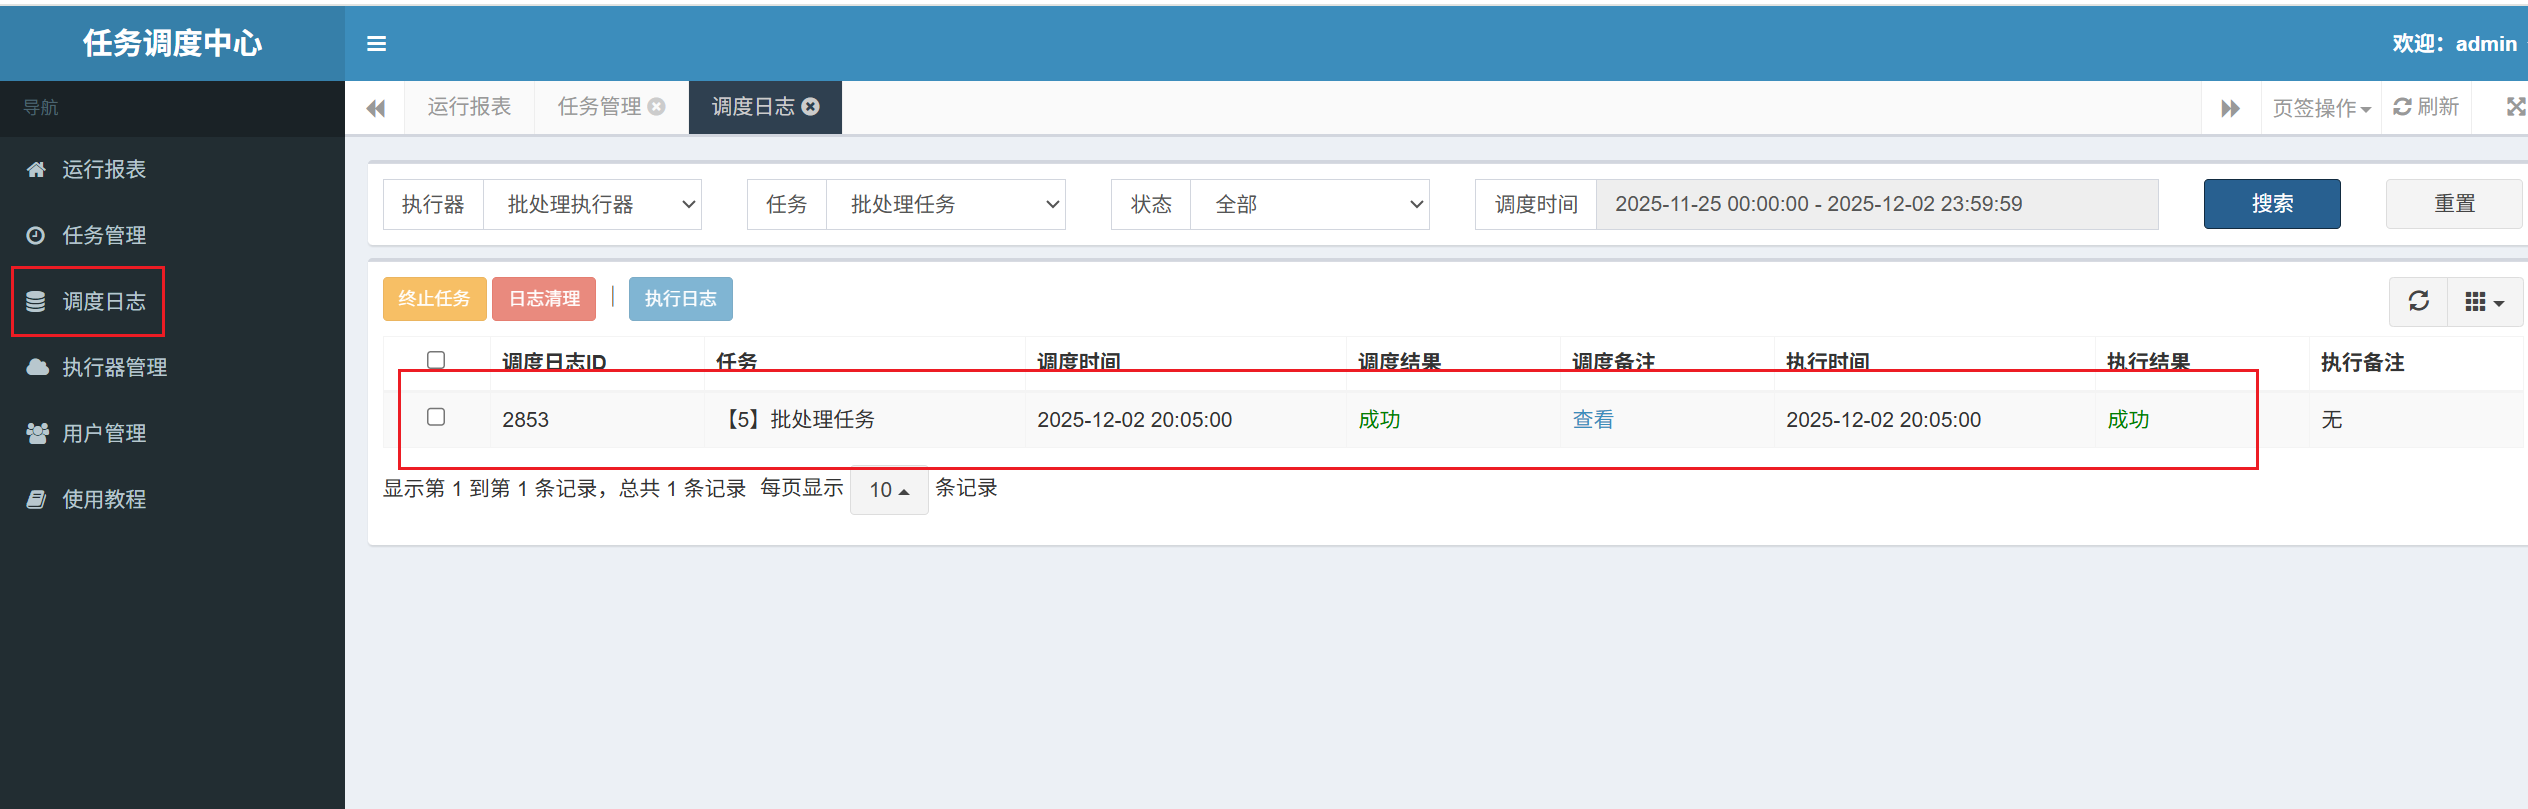Click the 任务调度中心 title

[x=172, y=43]
